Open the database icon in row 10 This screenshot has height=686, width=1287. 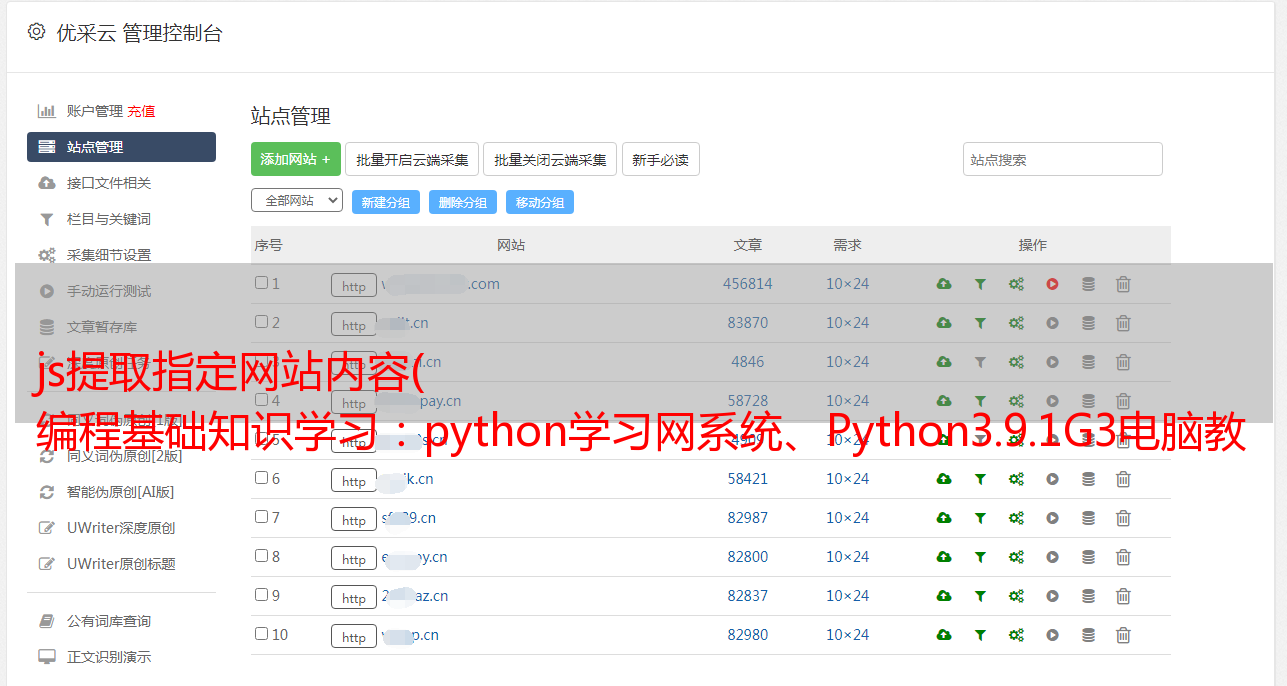click(x=1088, y=635)
